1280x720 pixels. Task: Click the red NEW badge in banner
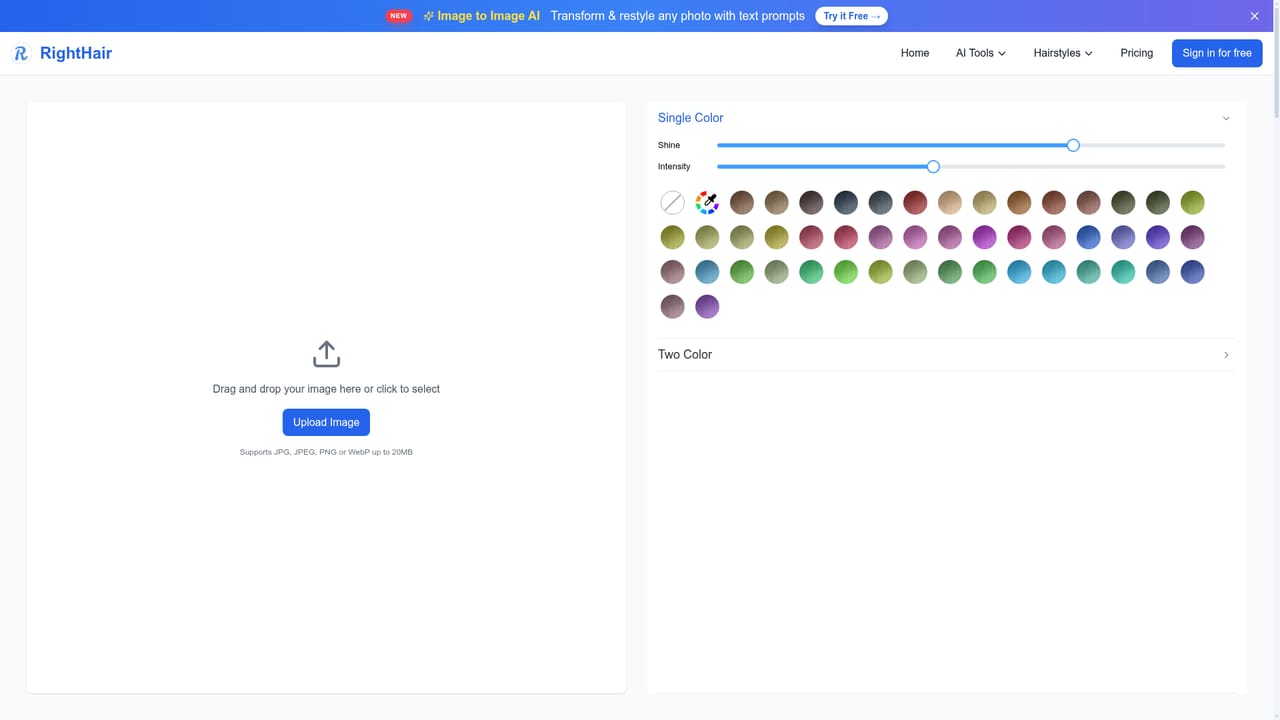pyautogui.click(x=399, y=16)
